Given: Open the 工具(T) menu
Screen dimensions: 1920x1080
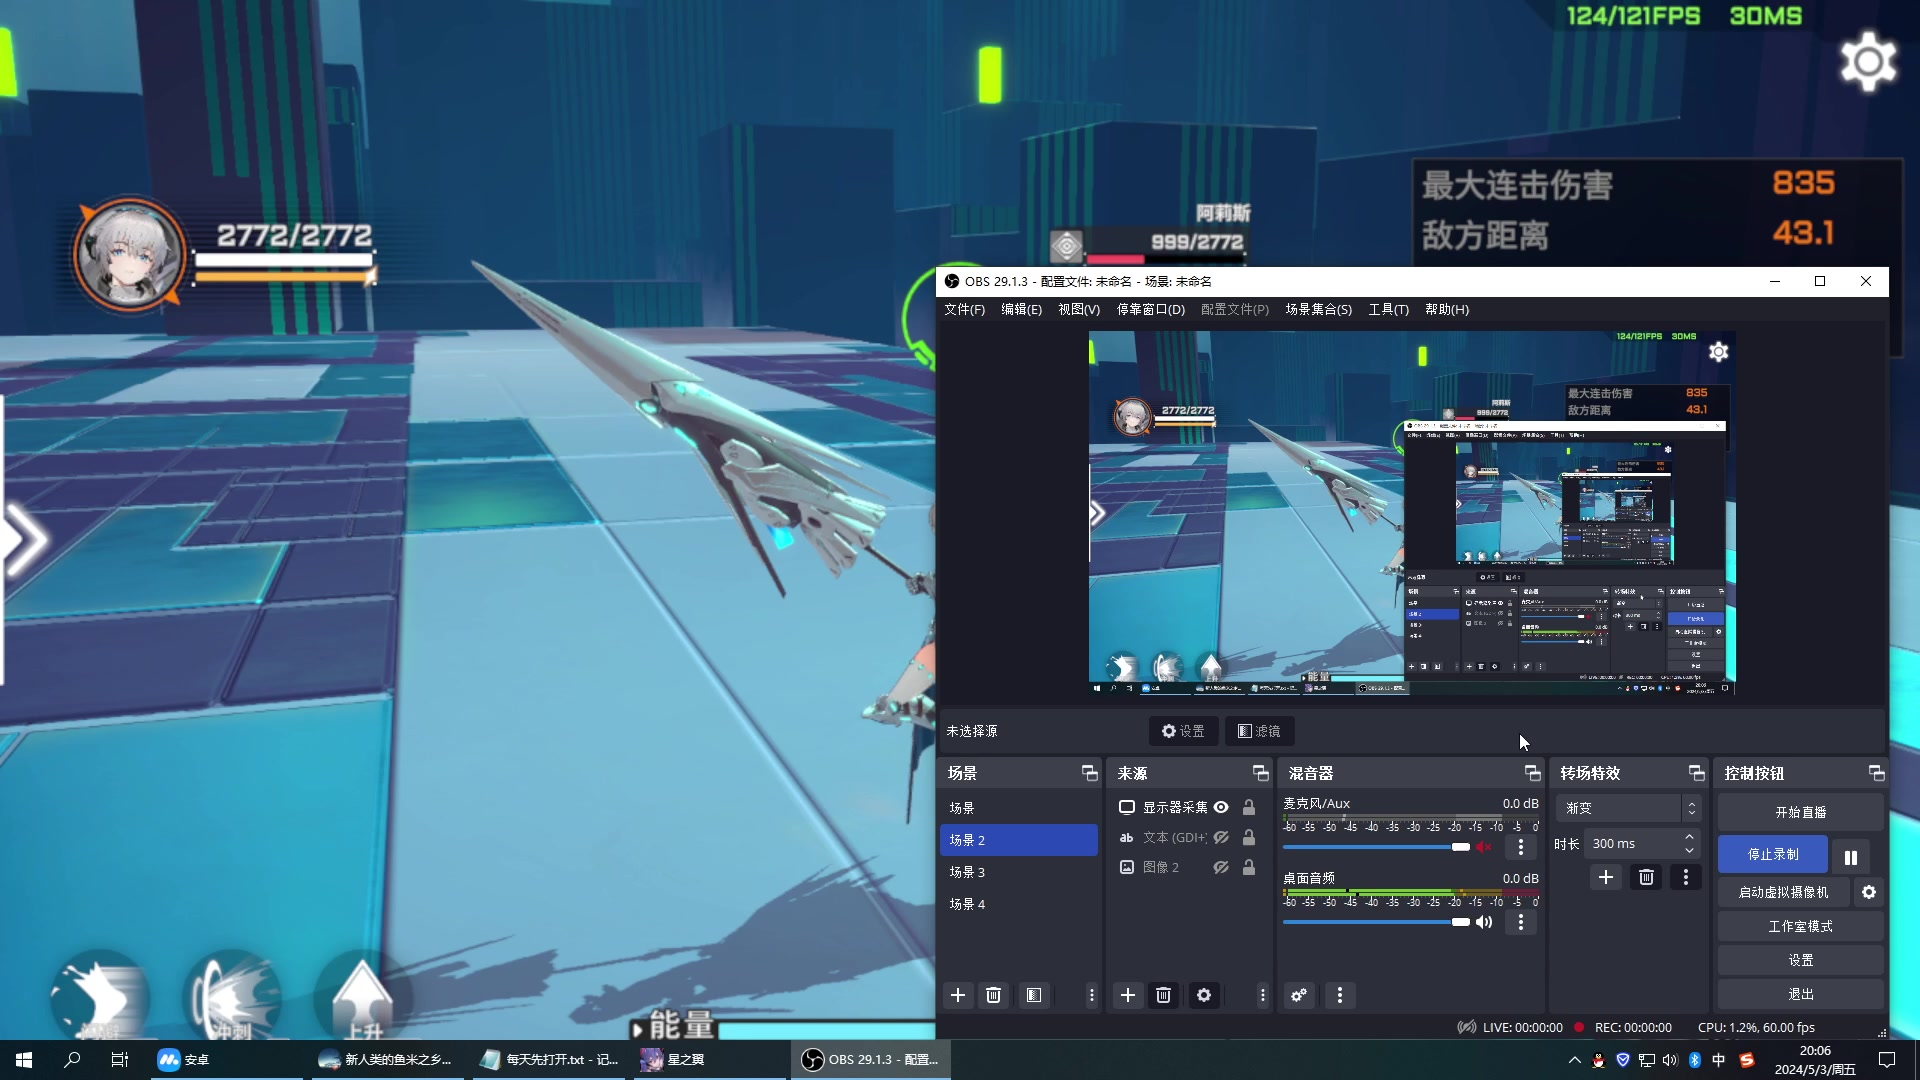Looking at the screenshot, I should pos(1388,310).
